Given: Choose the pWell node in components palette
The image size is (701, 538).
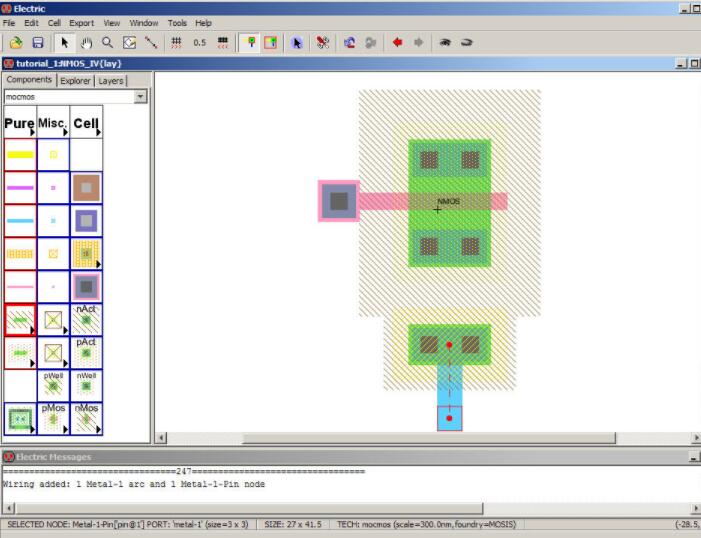Looking at the screenshot, I should (53, 386).
